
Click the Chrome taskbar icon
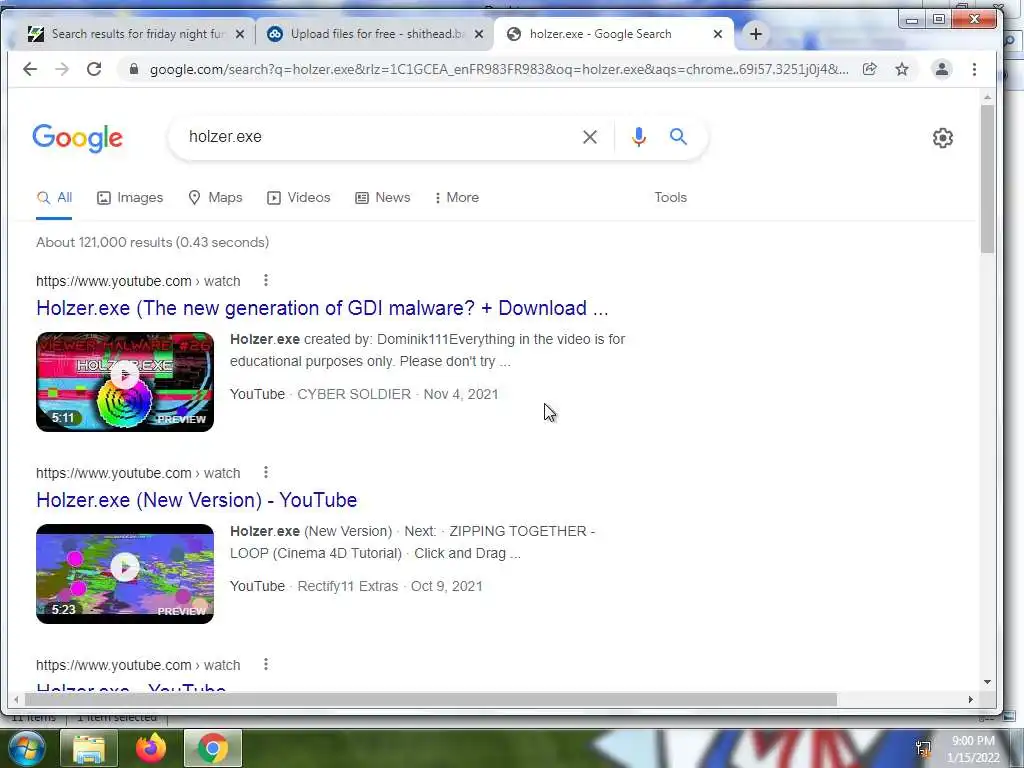pos(213,748)
